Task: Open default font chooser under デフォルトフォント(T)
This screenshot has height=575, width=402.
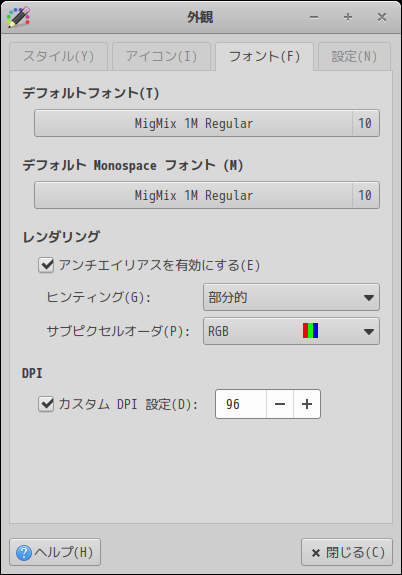Action: tap(207, 123)
